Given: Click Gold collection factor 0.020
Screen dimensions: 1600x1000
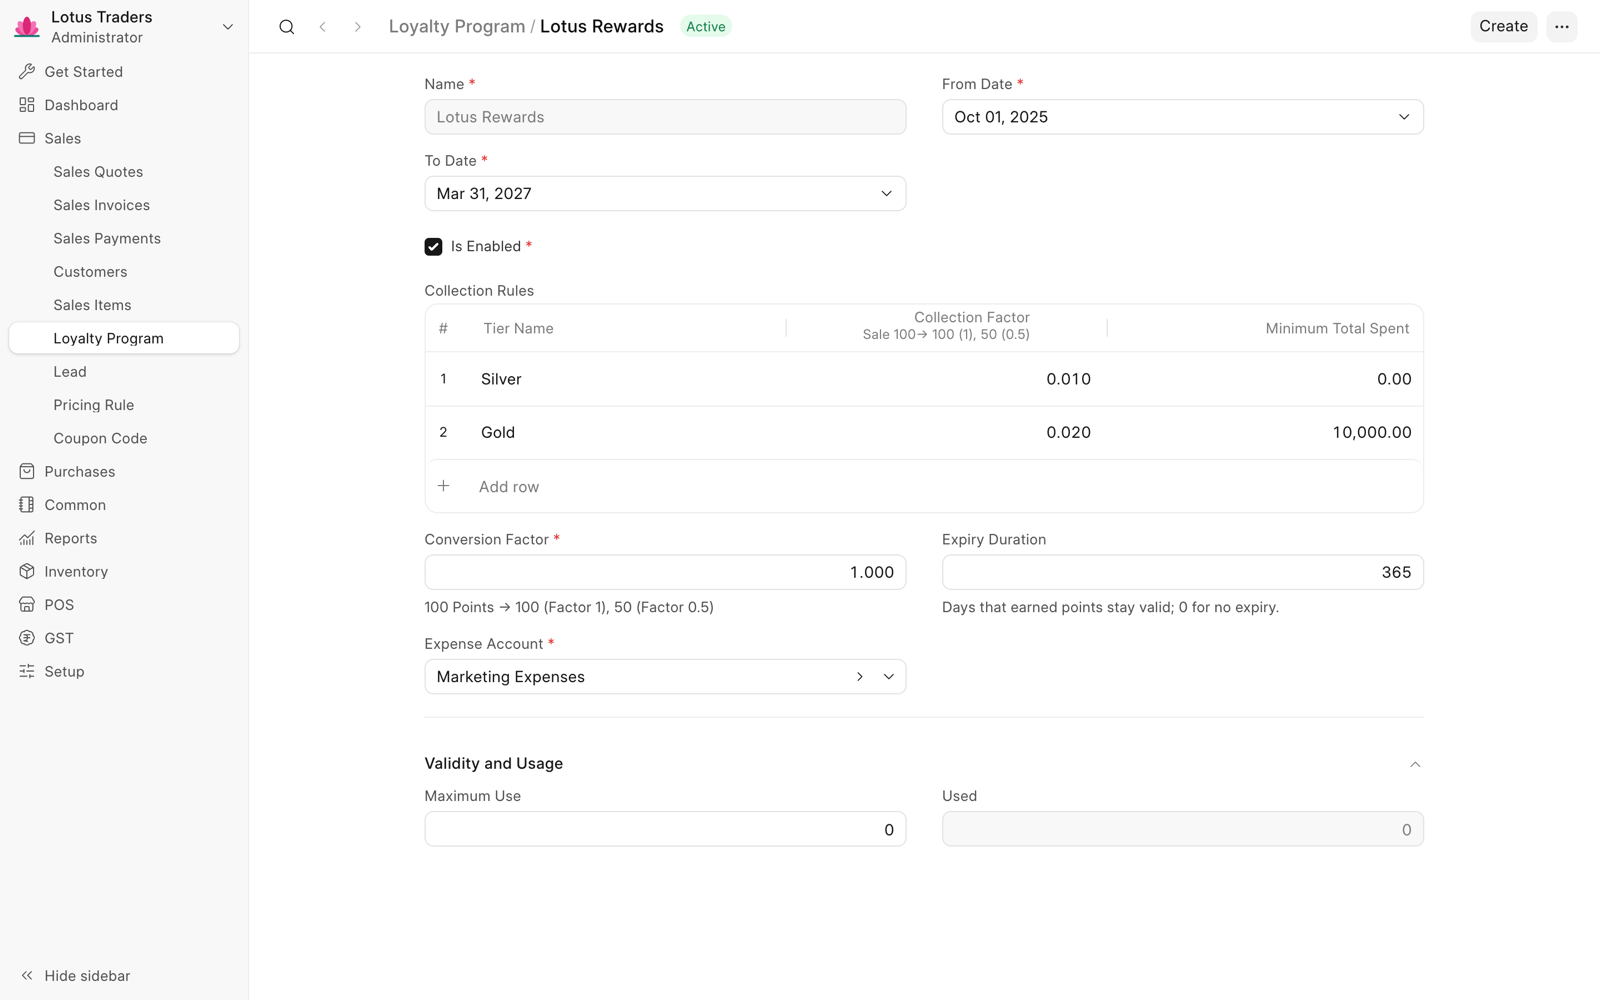Looking at the screenshot, I should tap(946, 432).
